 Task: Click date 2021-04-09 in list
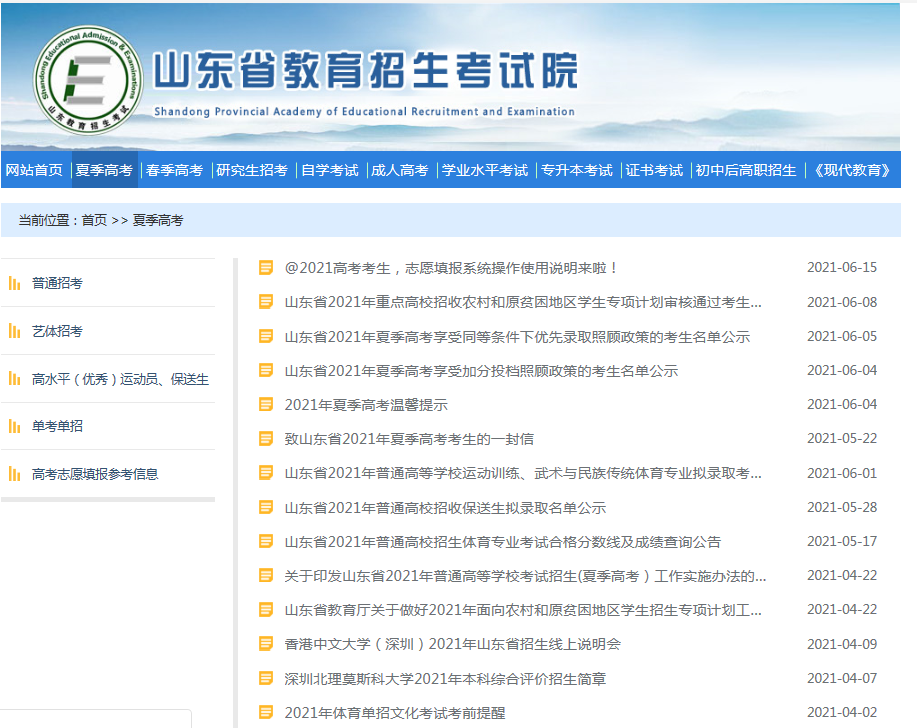tap(842, 644)
